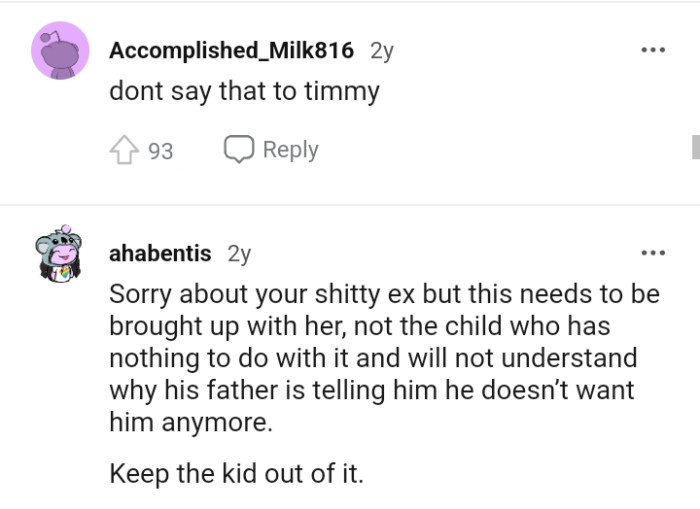Open the ahabentis username link

[160, 253]
